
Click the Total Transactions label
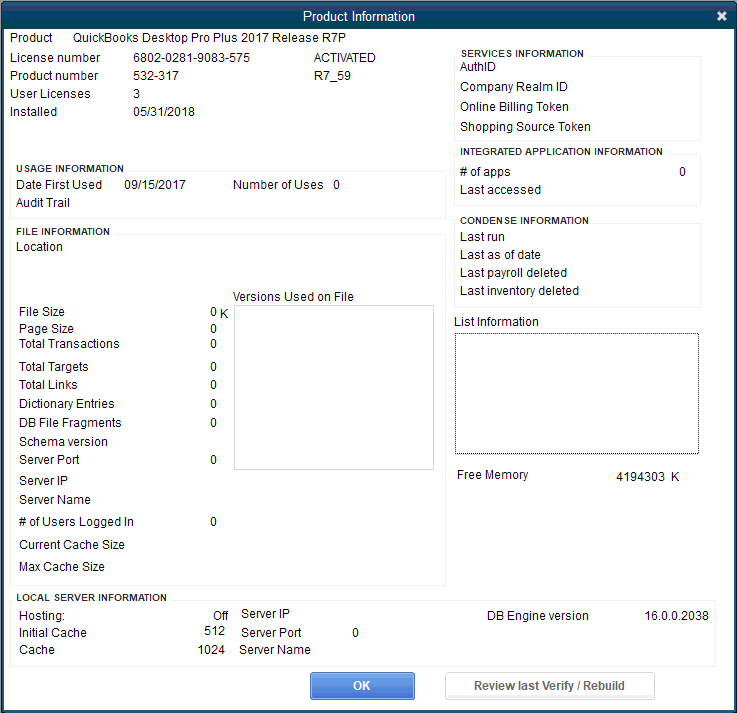69,344
